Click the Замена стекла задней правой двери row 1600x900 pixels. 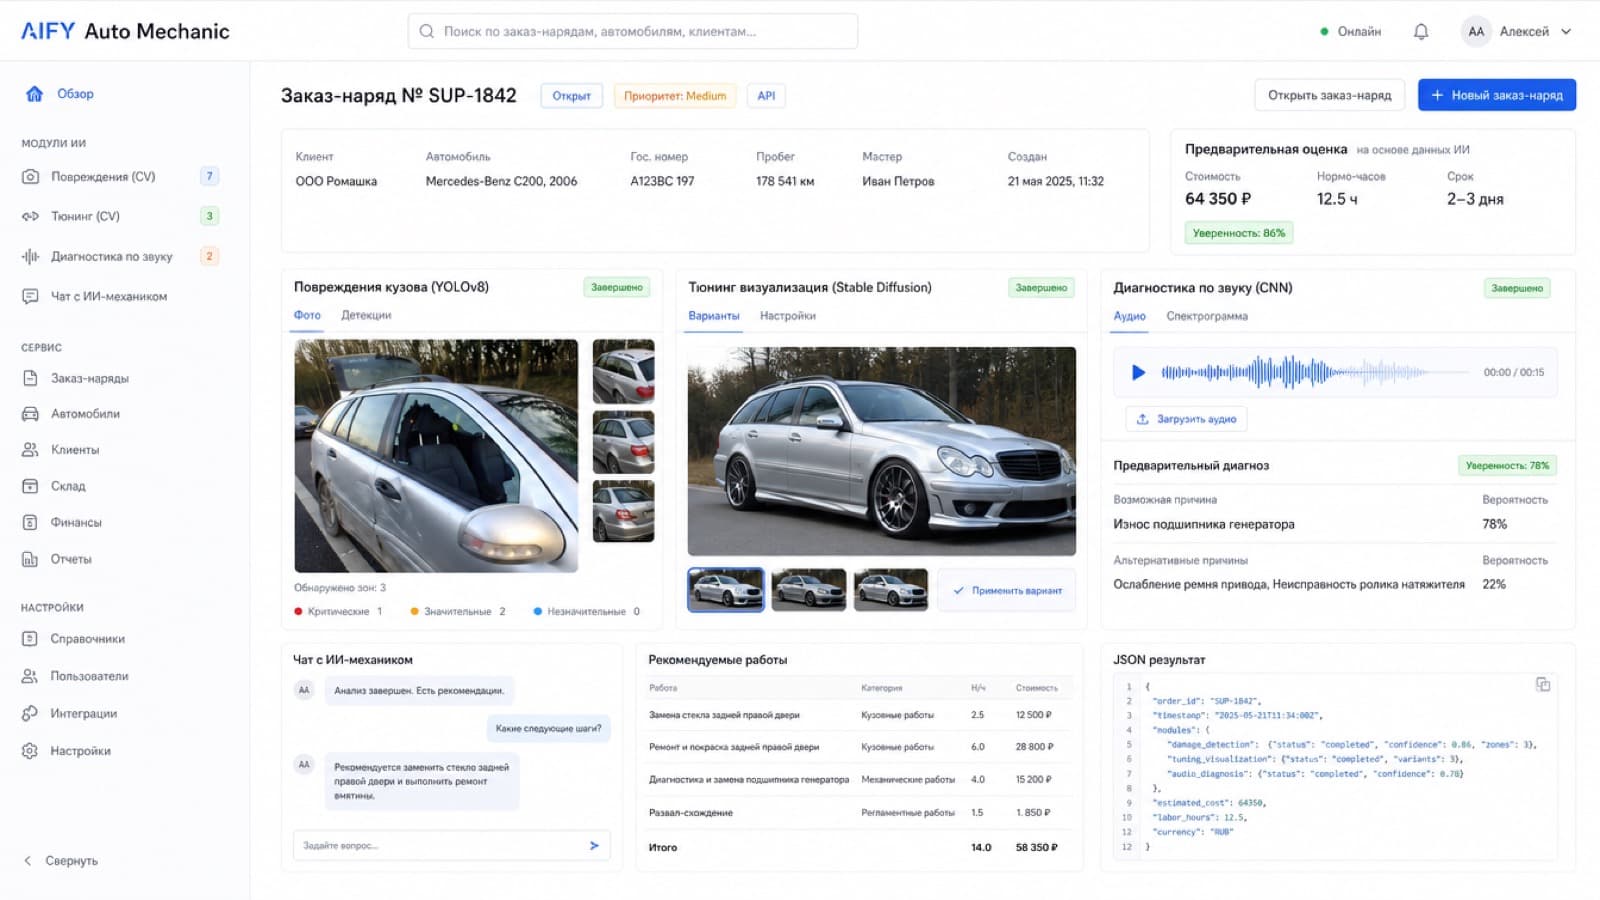(x=860, y=715)
